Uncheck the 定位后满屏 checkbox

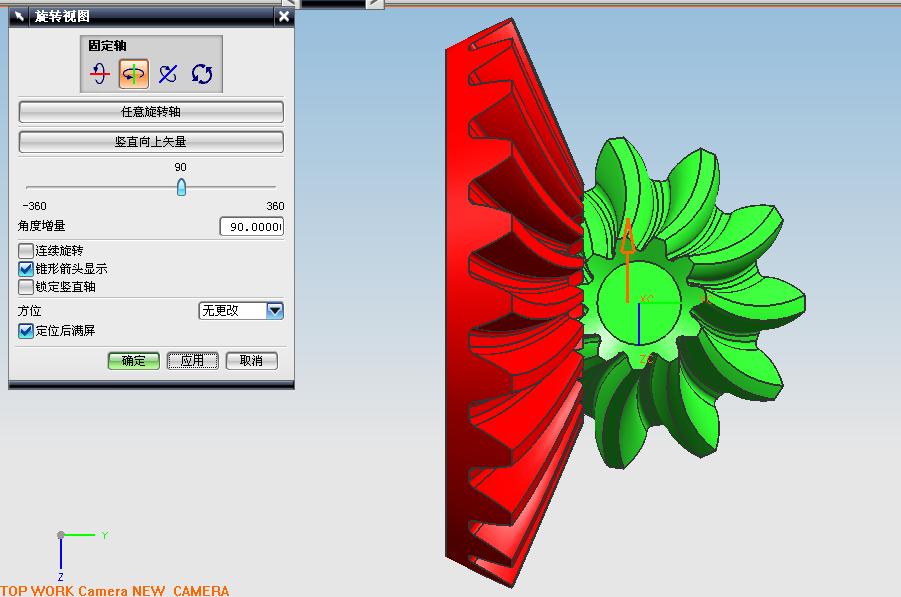(26, 330)
